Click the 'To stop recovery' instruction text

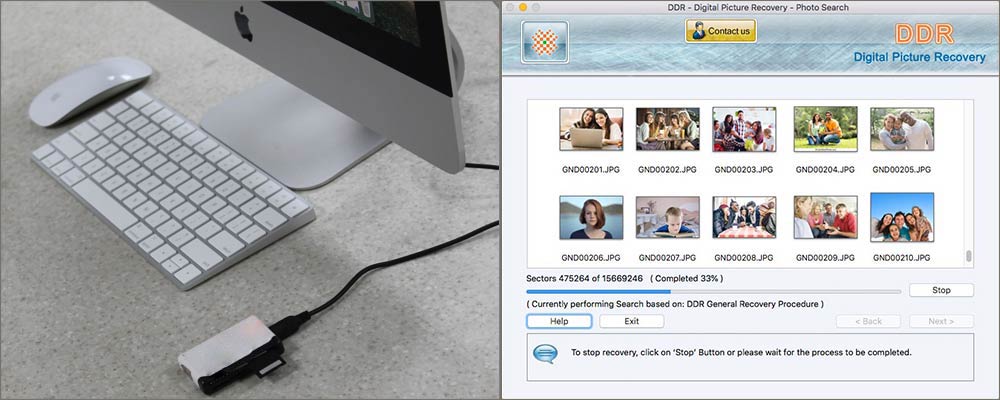click(x=741, y=352)
